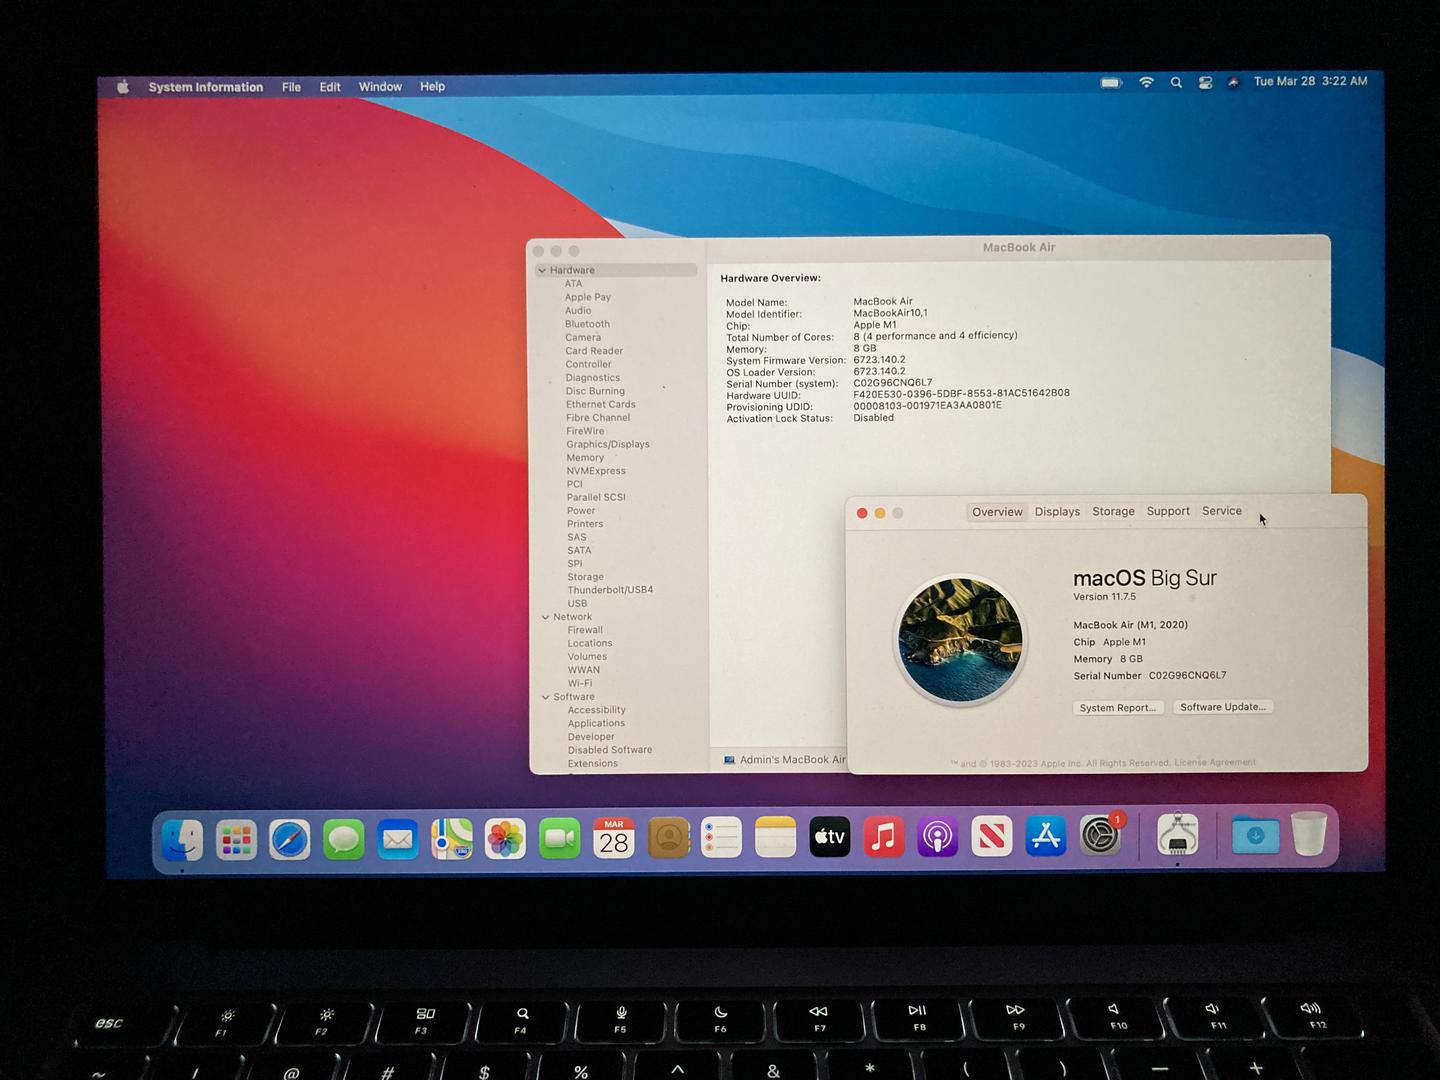Click the System Report button

tap(1117, 708)
